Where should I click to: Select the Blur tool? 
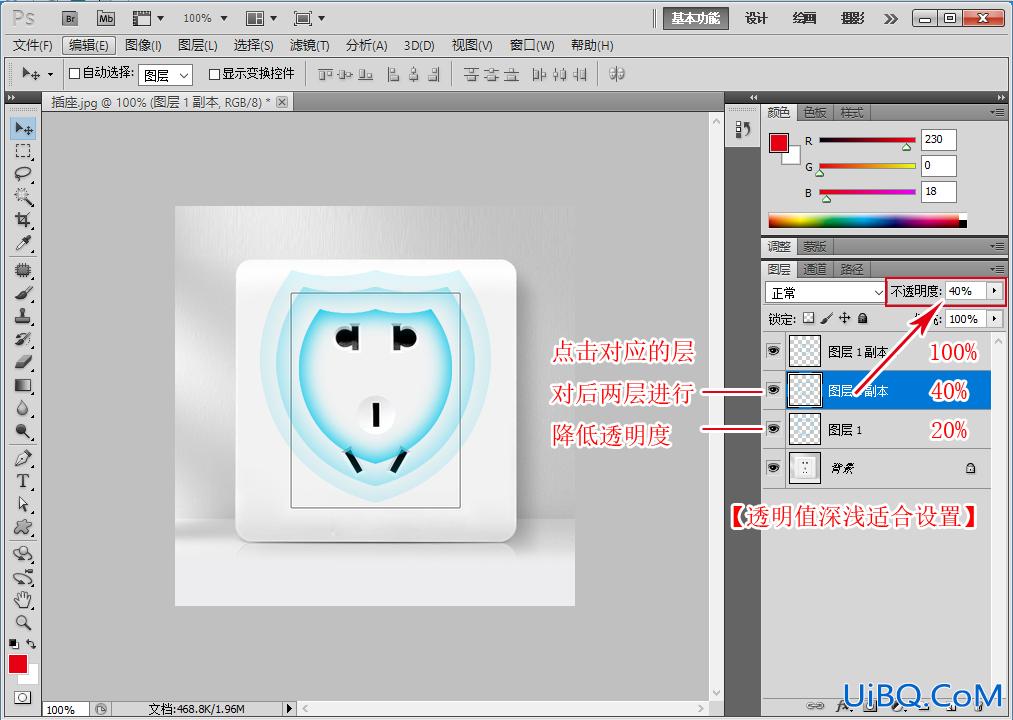tap(23, 408)
